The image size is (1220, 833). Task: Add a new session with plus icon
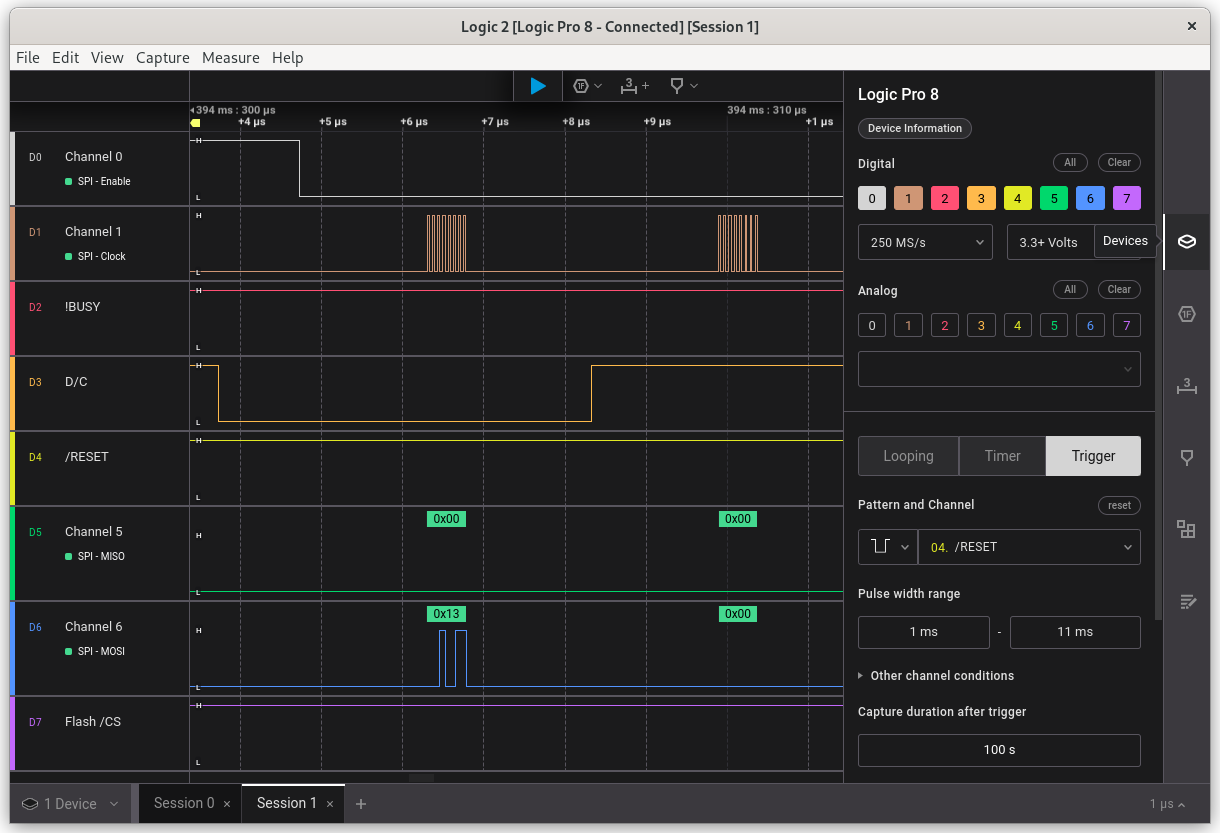(x=361, y=804)
